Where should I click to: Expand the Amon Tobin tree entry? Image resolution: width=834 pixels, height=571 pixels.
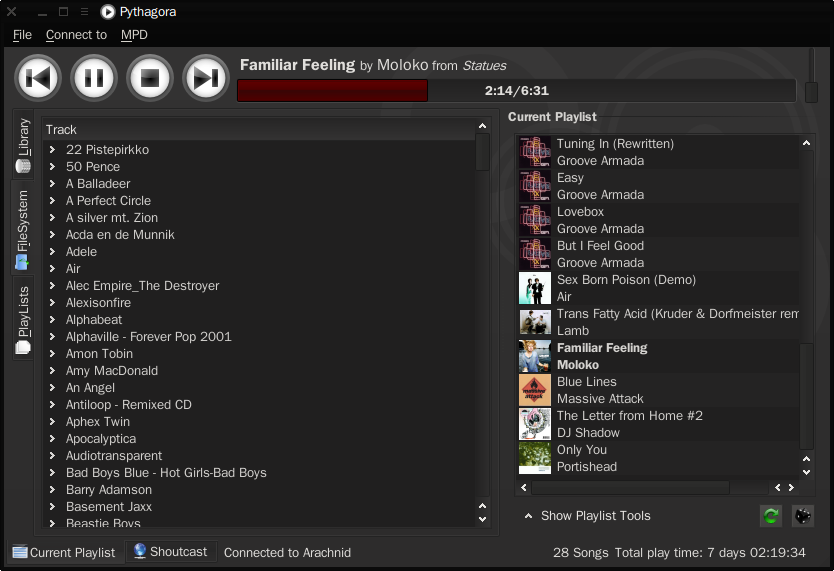(x=52, y=354)
